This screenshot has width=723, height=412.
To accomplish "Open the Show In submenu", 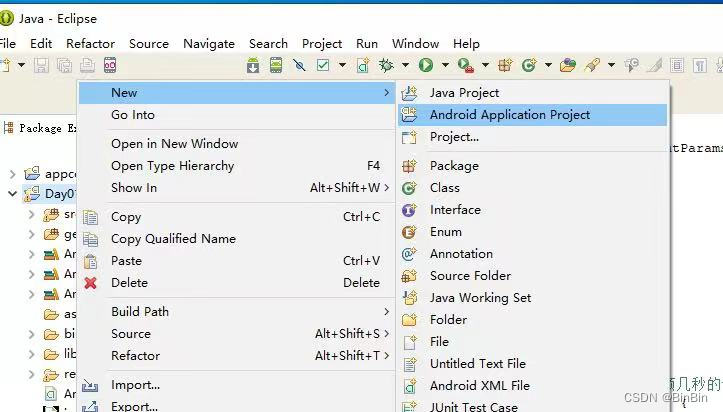I will 237,188.
